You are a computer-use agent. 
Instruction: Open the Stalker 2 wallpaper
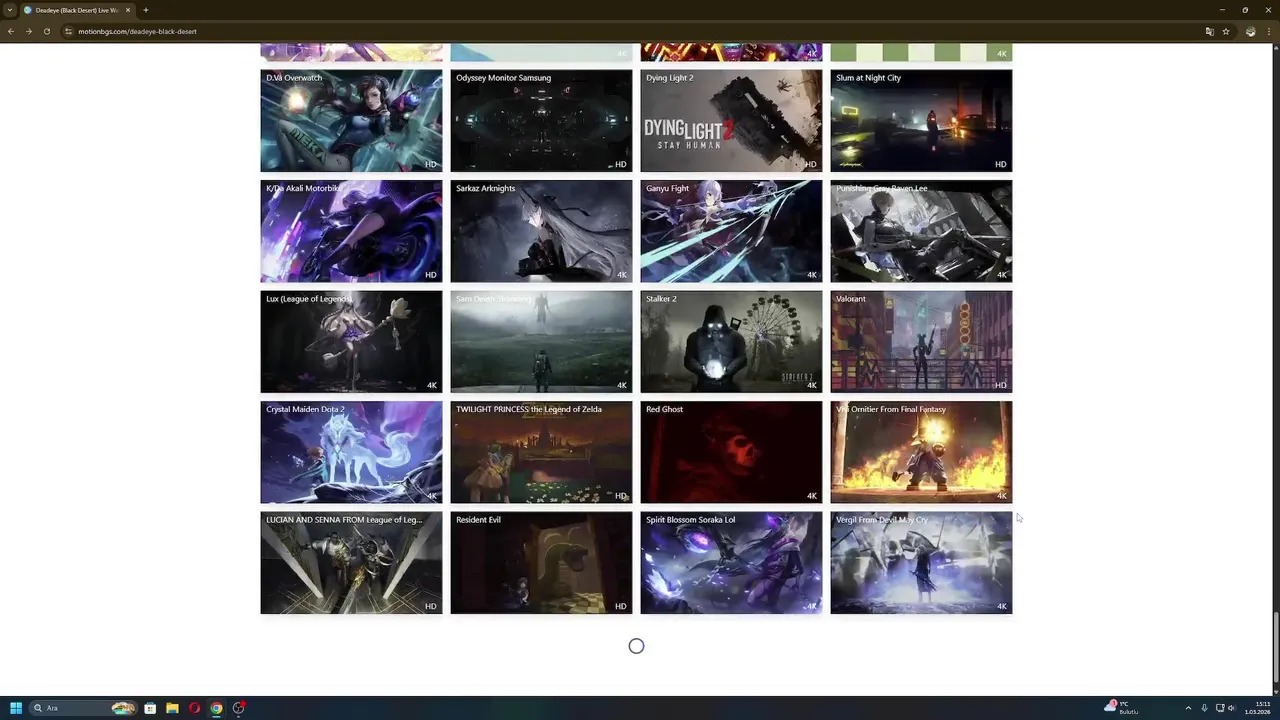pos(731,342)
